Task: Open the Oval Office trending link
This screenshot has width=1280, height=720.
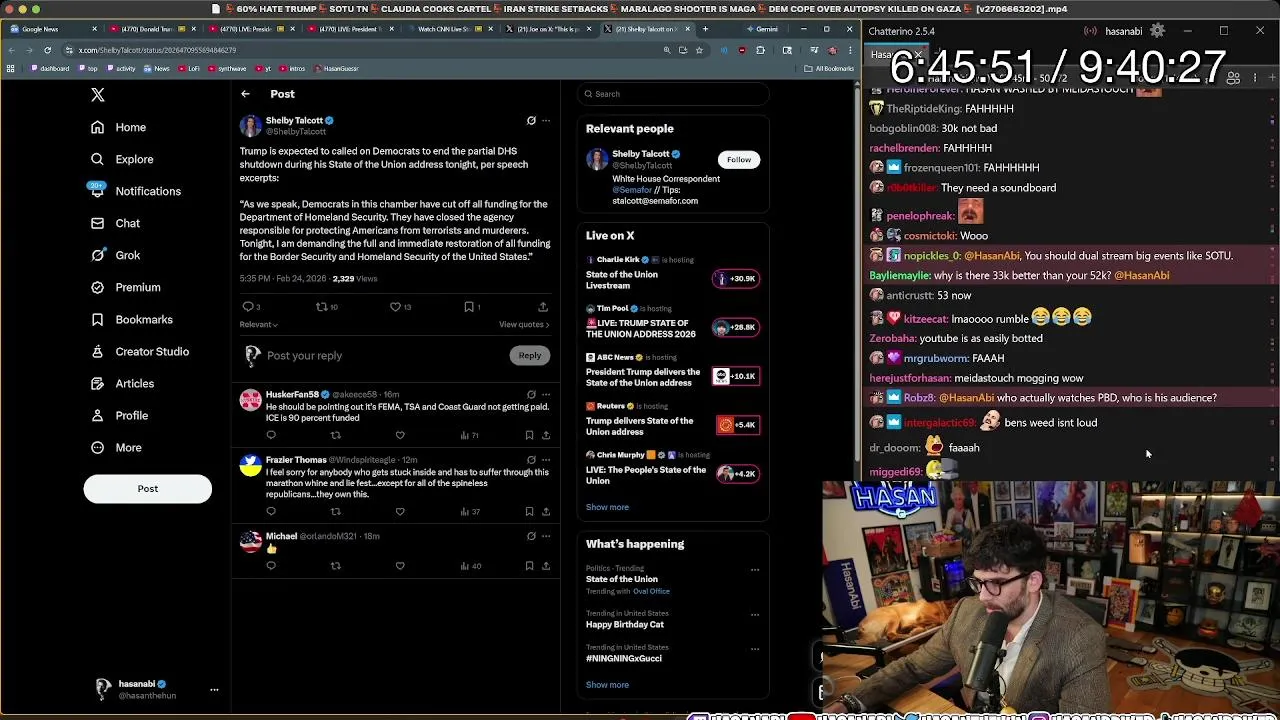Action: 651,591
